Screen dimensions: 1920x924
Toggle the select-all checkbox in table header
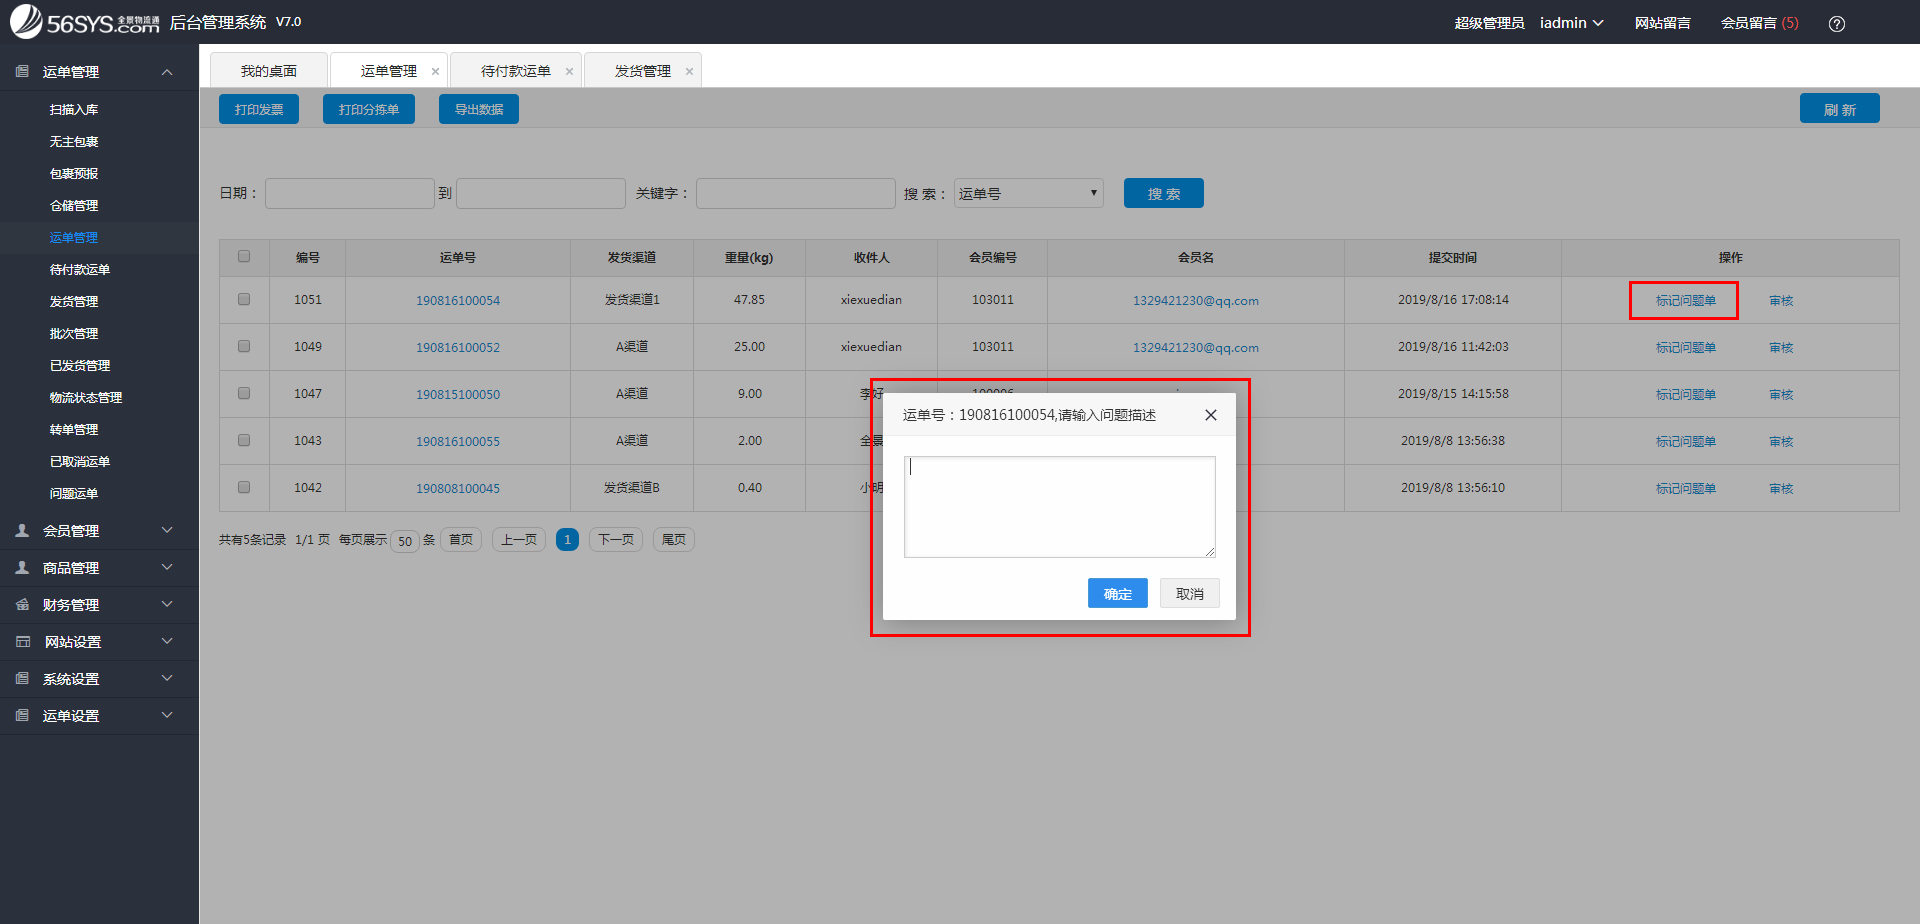click(243, 257)
